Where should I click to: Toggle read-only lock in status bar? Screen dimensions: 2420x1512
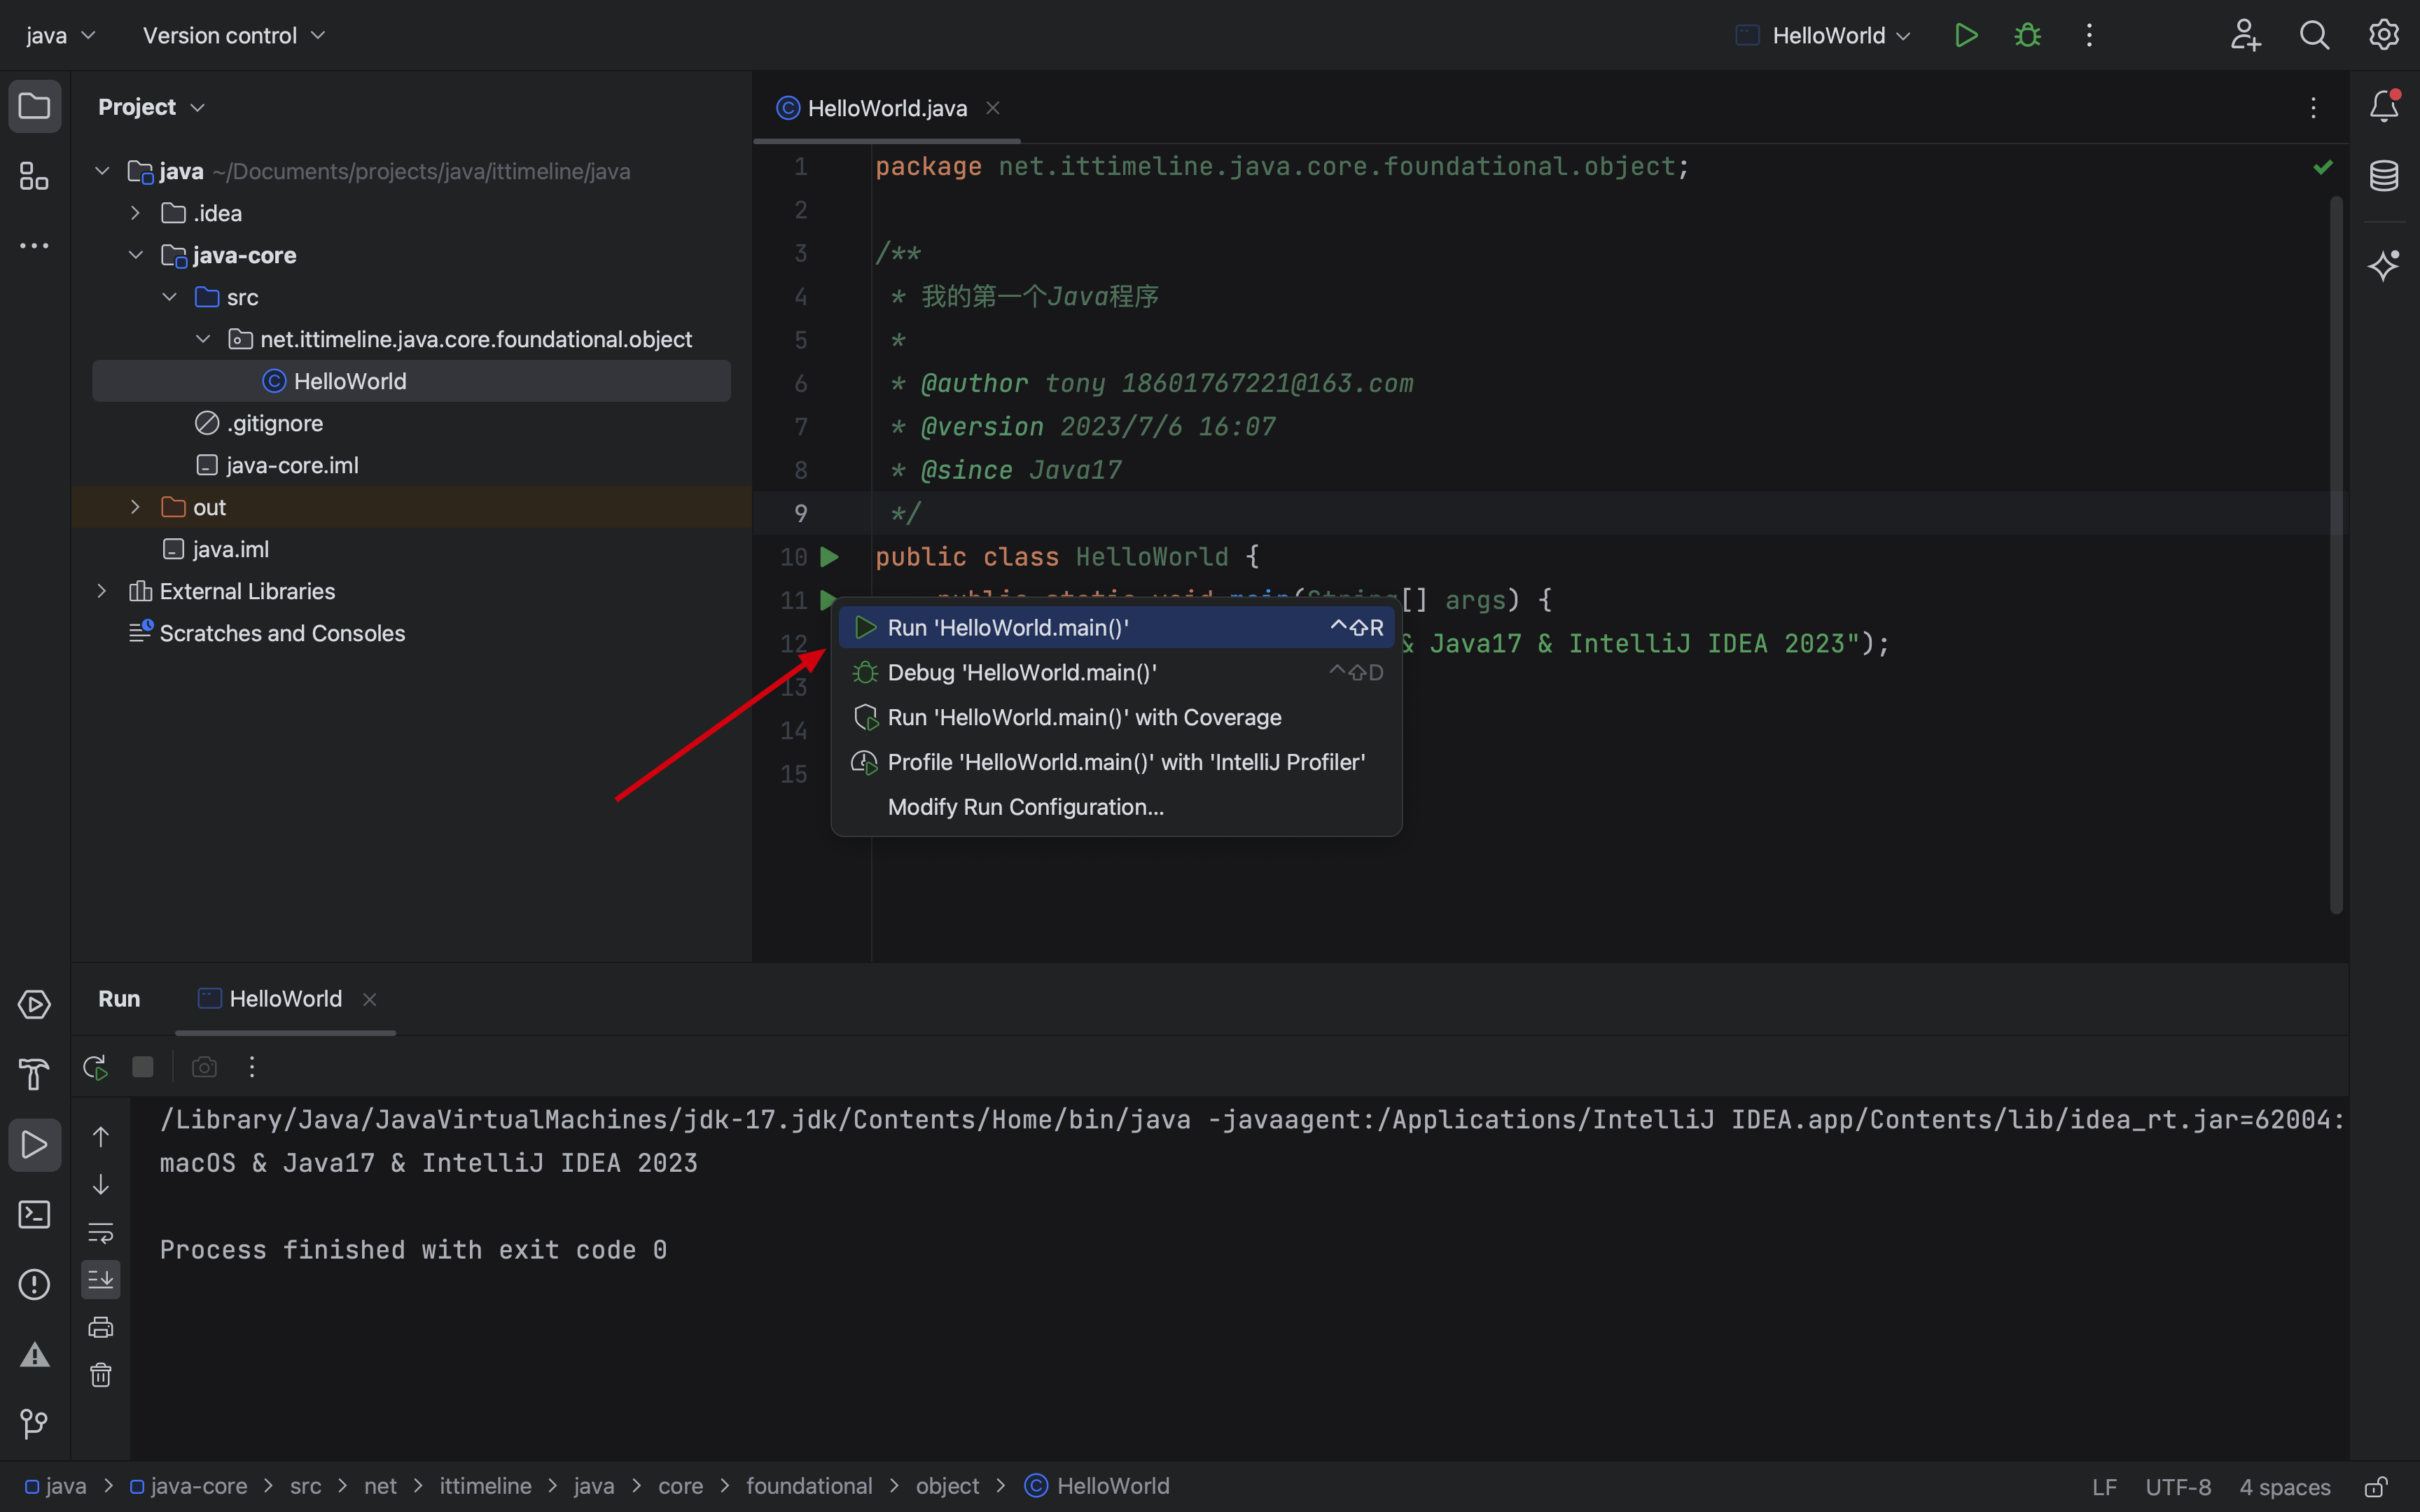tap(2376, 1486)
